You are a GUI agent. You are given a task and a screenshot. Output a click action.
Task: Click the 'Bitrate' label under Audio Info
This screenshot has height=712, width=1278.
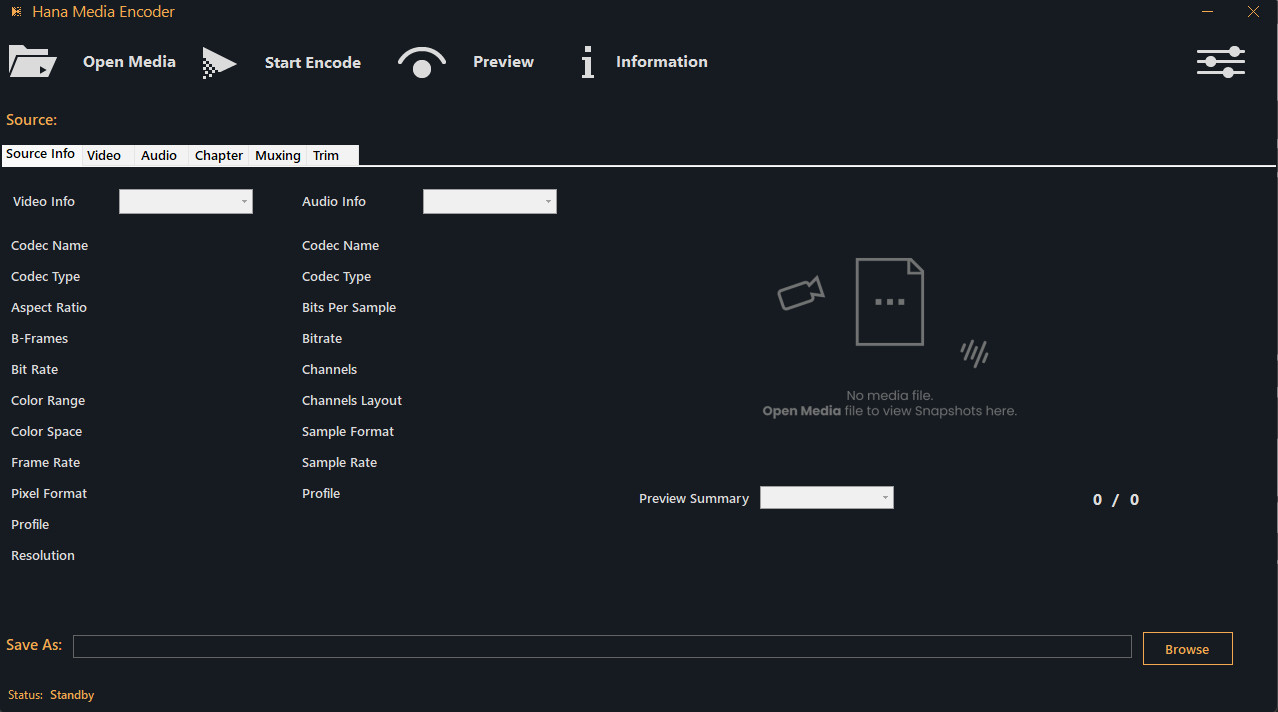pos(322,338)
